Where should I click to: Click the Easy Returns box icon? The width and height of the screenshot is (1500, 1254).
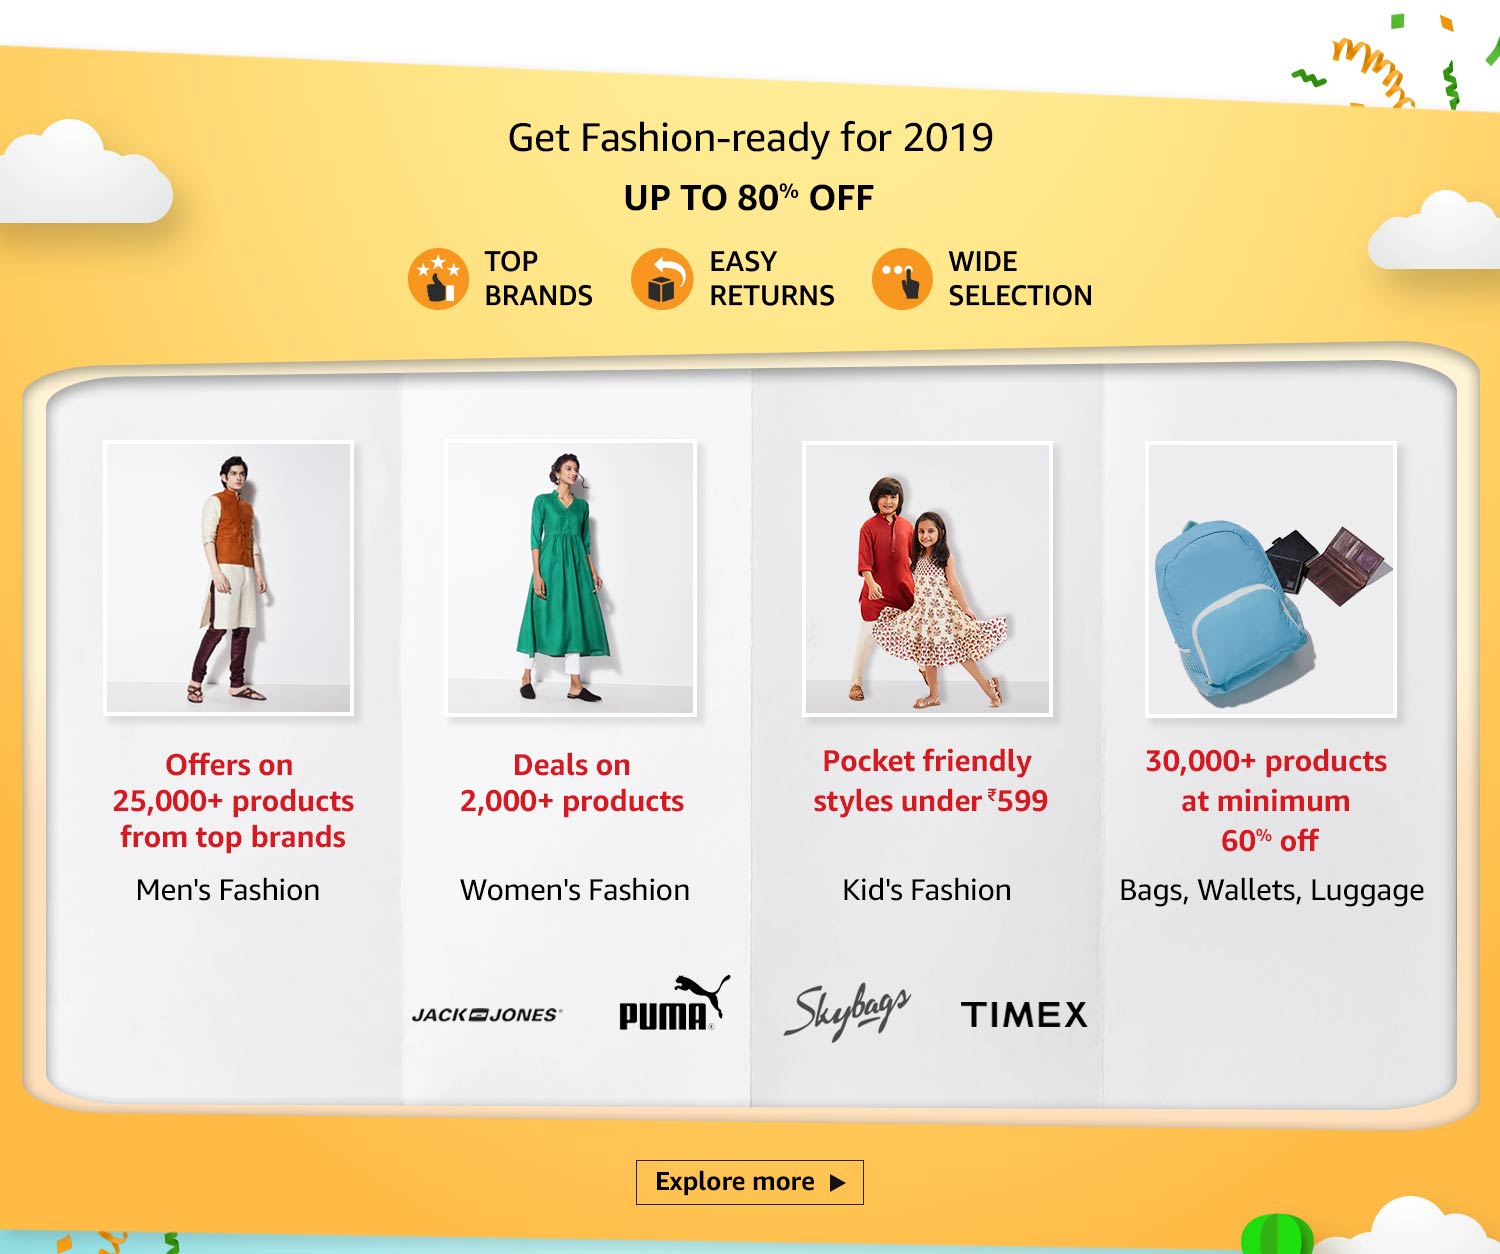662,278
